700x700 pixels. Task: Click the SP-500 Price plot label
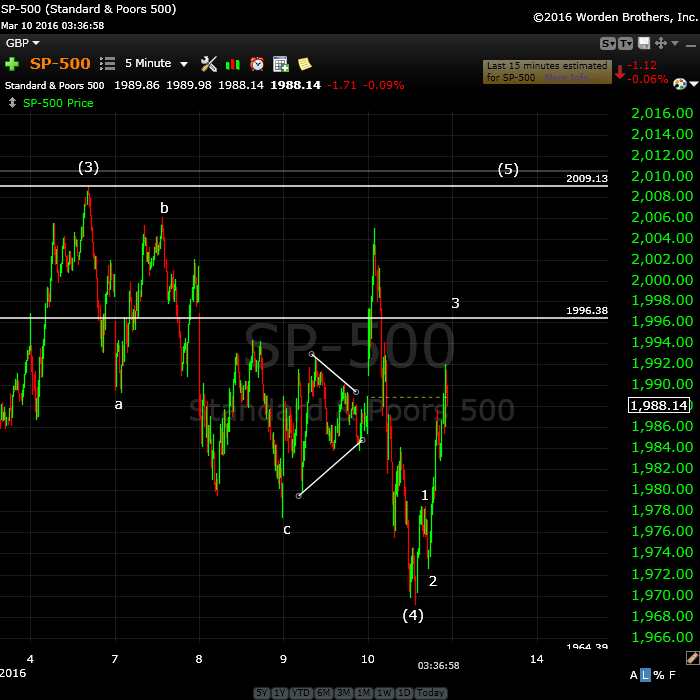[x=58, y=103]
